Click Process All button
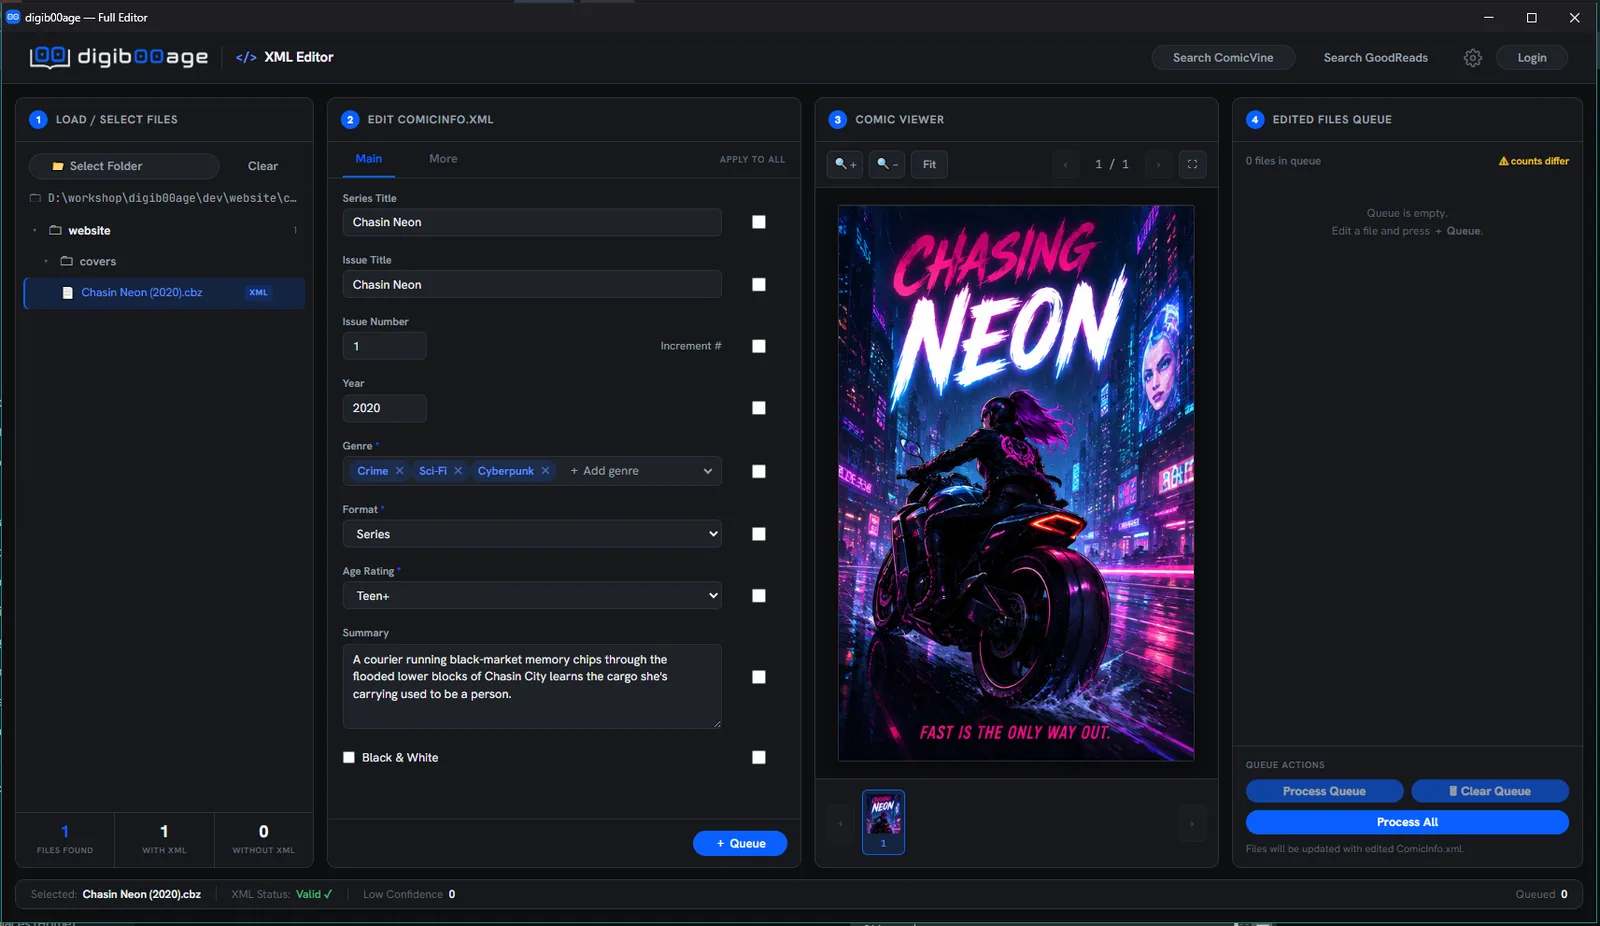Viewport: 1600px width, 926px height. [1407, 822]
